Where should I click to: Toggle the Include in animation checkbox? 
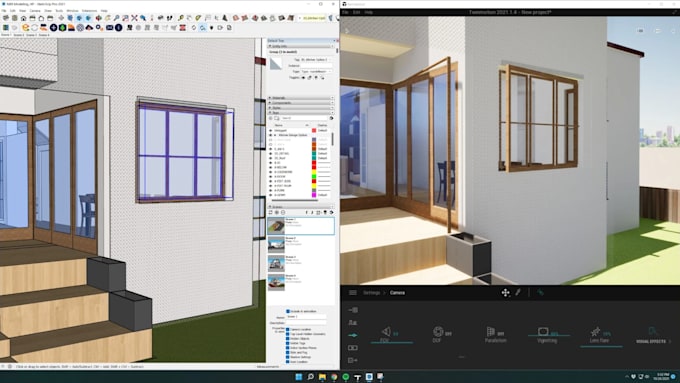(x=288, y=311)
